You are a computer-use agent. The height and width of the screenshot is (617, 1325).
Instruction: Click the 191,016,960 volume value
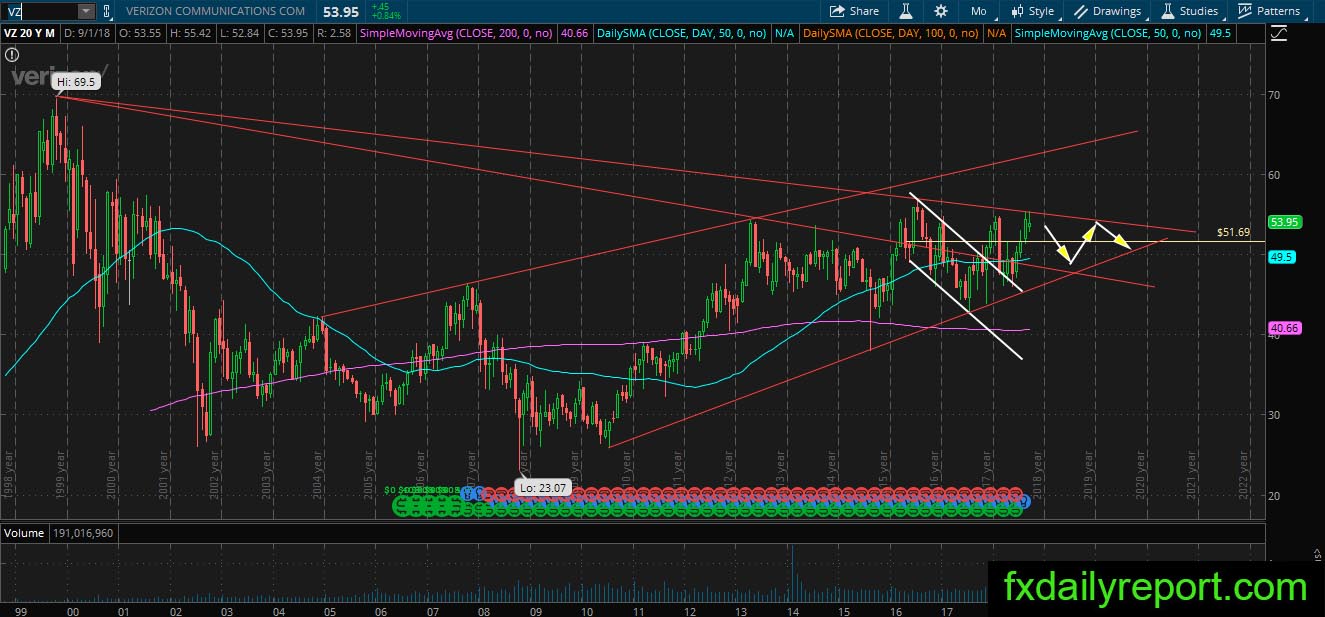click(x=82, y=533)
